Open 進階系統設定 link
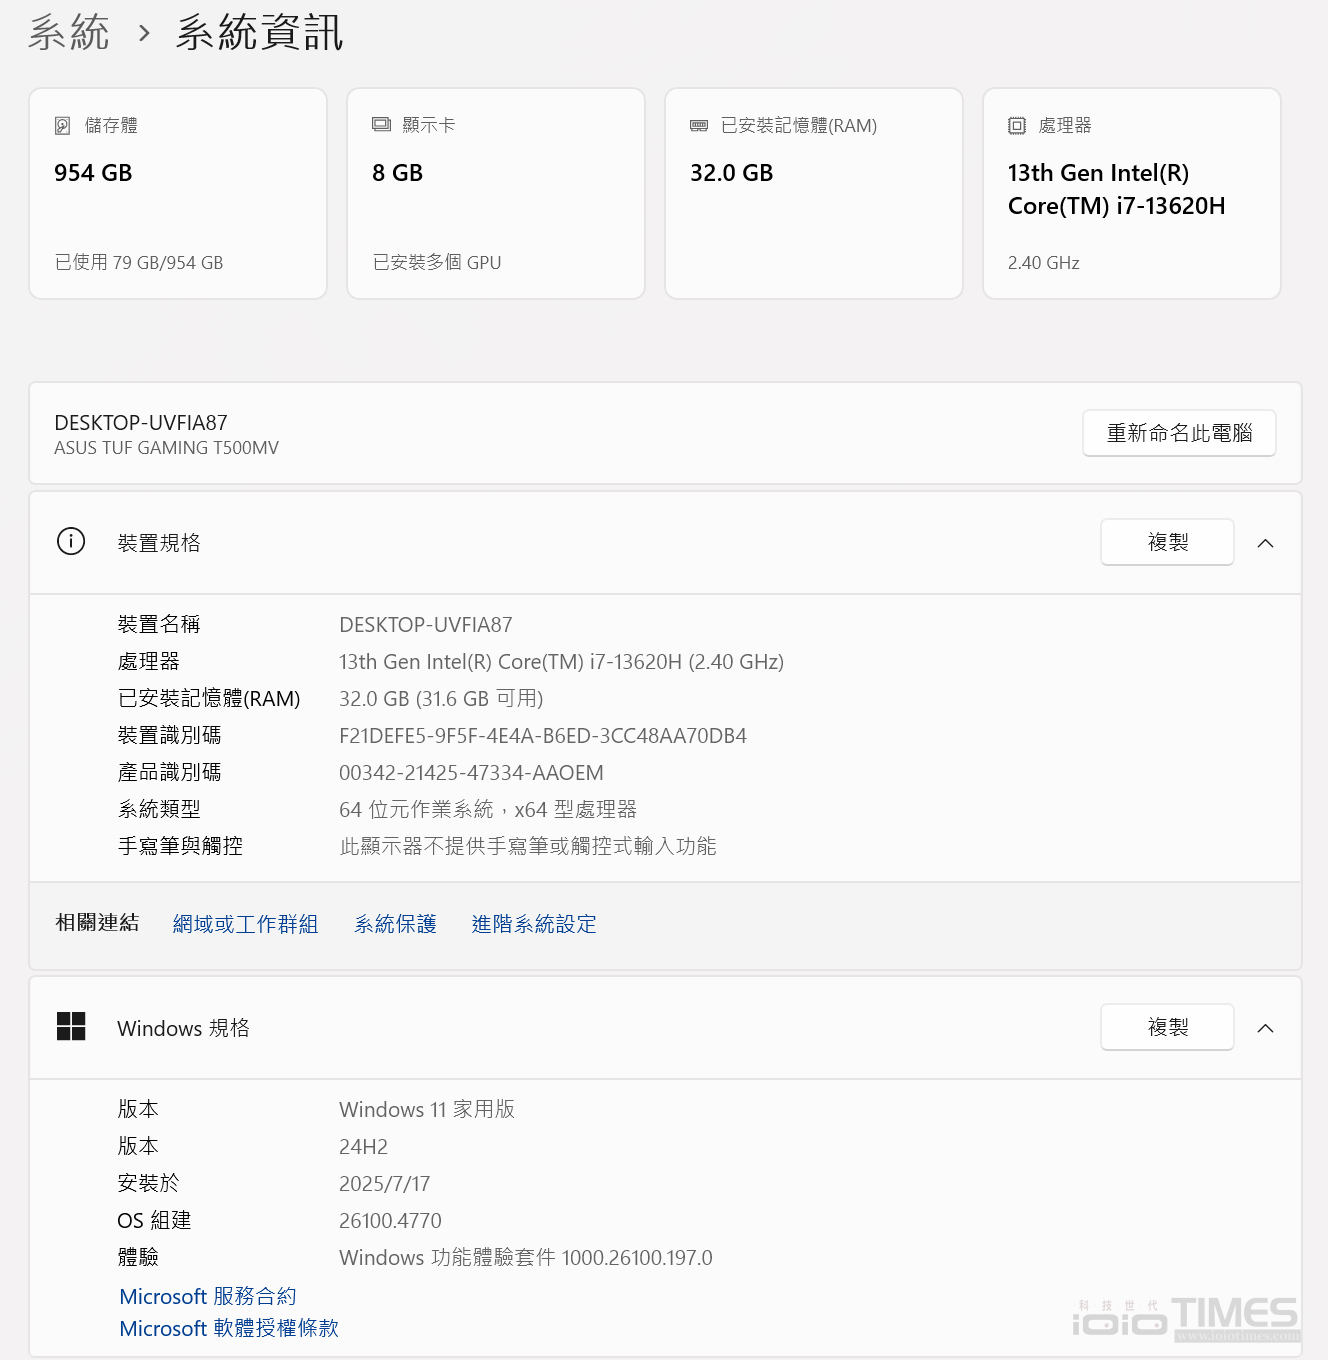Screen dimensions: 1328x1360 click(534, 924)
